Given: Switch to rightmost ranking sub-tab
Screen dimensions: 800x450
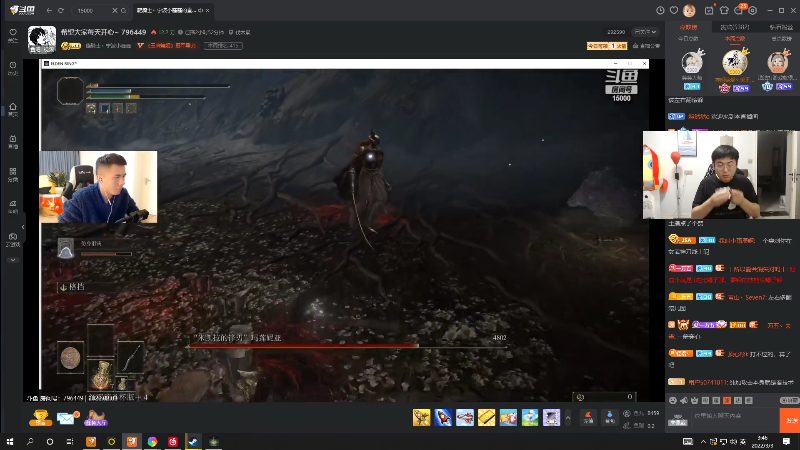Looking at the screenshot, I should (781, 39).
